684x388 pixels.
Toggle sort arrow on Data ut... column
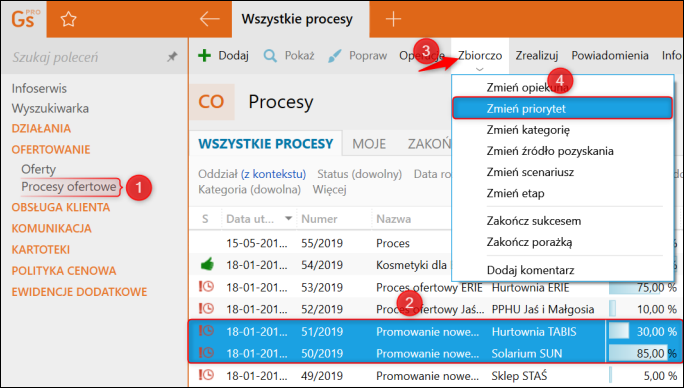[x=288, y=218]
